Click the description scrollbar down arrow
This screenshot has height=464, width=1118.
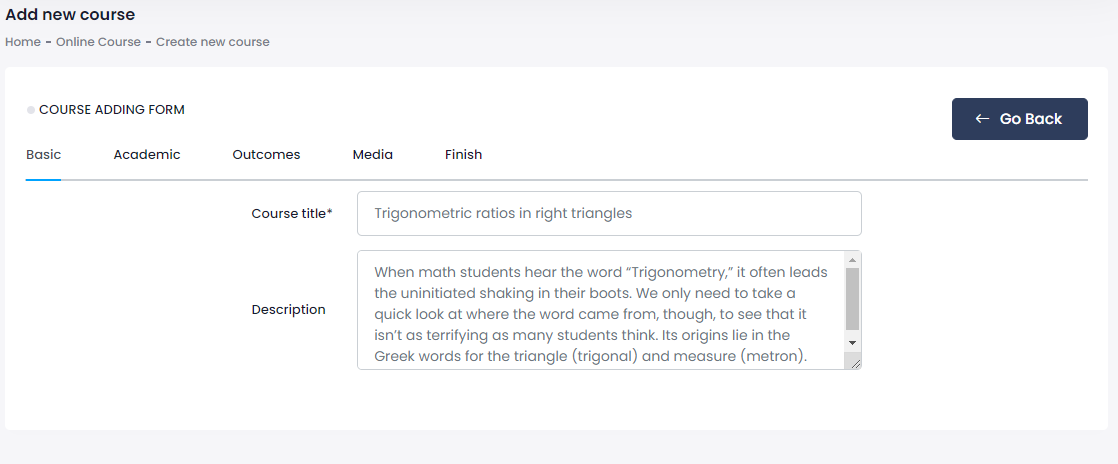[852, 343]
